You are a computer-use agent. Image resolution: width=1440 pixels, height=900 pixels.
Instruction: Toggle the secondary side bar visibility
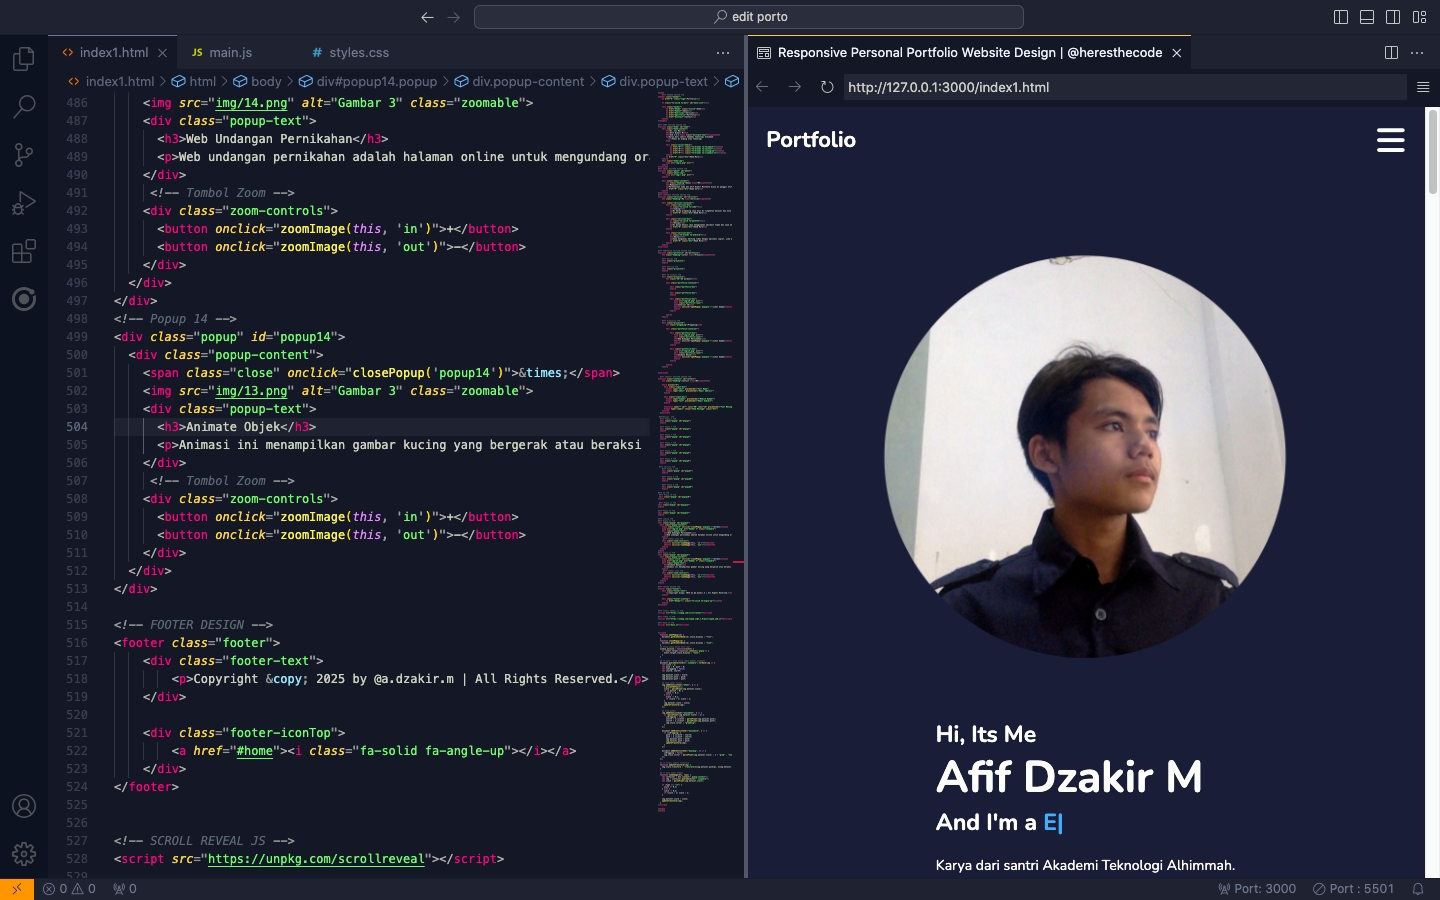(1393, 17)
